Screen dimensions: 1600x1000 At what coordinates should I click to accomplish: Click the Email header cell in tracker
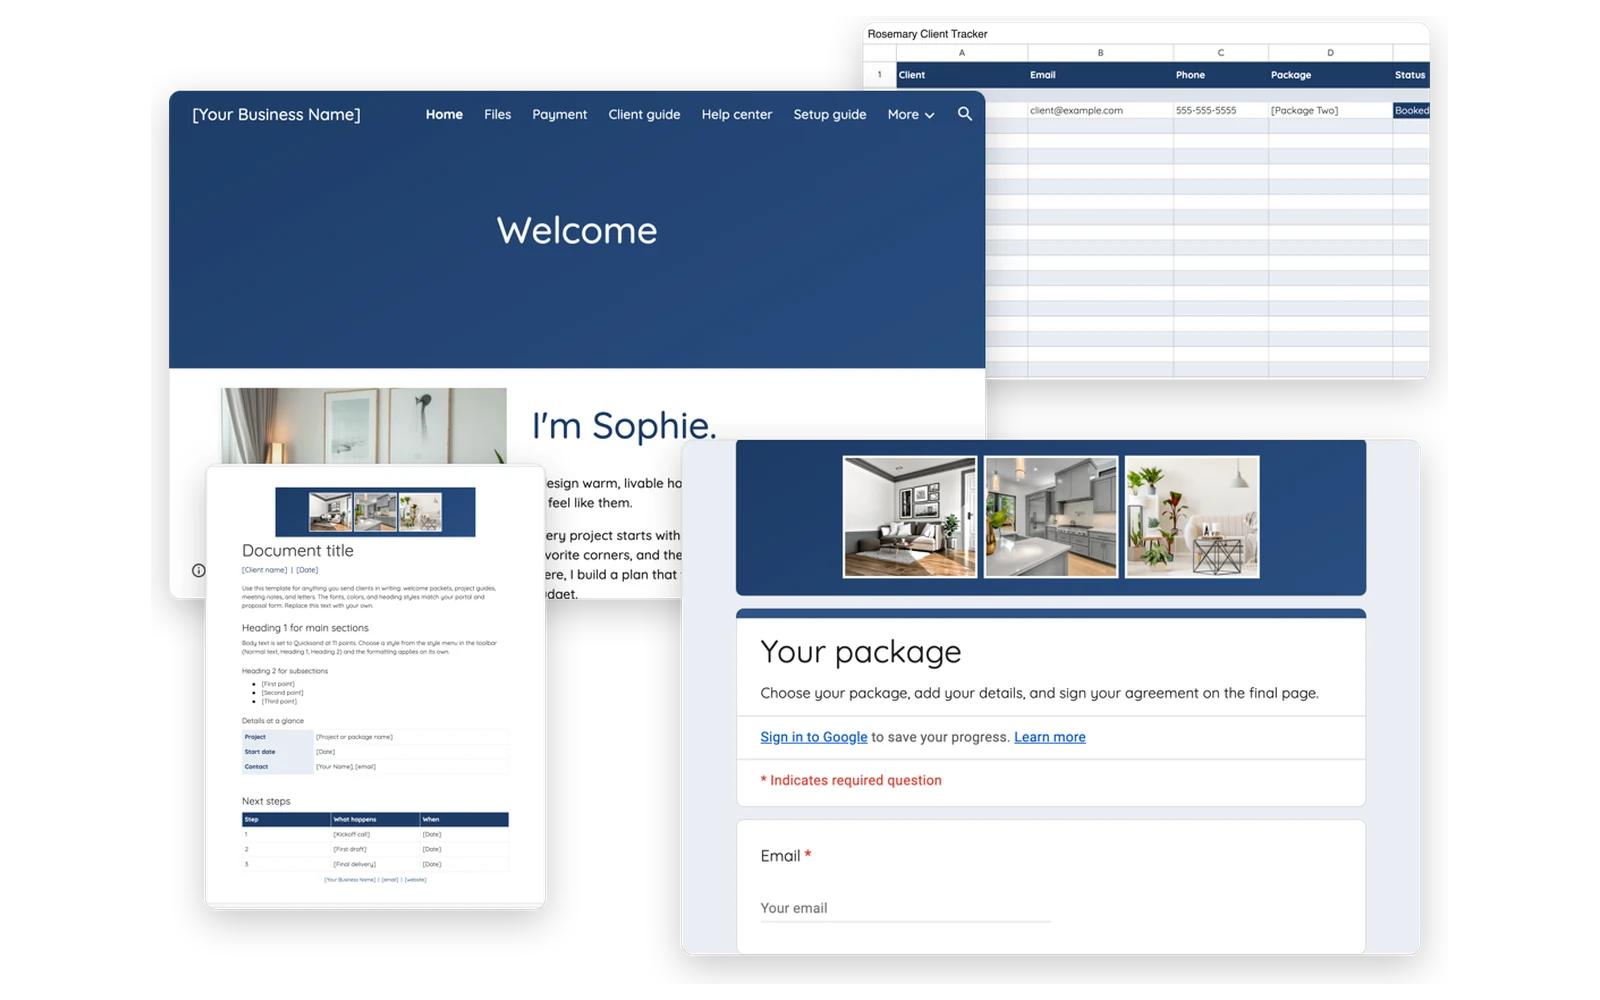[1100, 75]
